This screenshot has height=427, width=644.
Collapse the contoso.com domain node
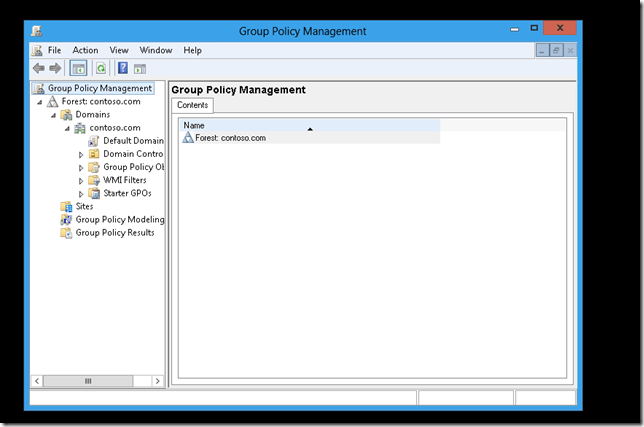(x=67, y=129)
